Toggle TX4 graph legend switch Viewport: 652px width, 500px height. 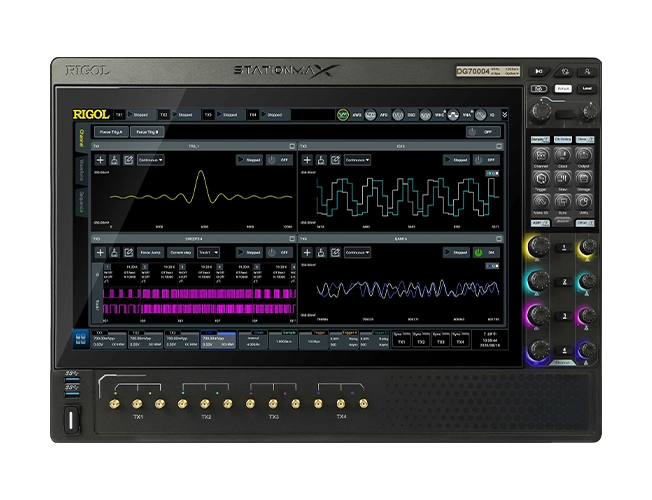492,266
